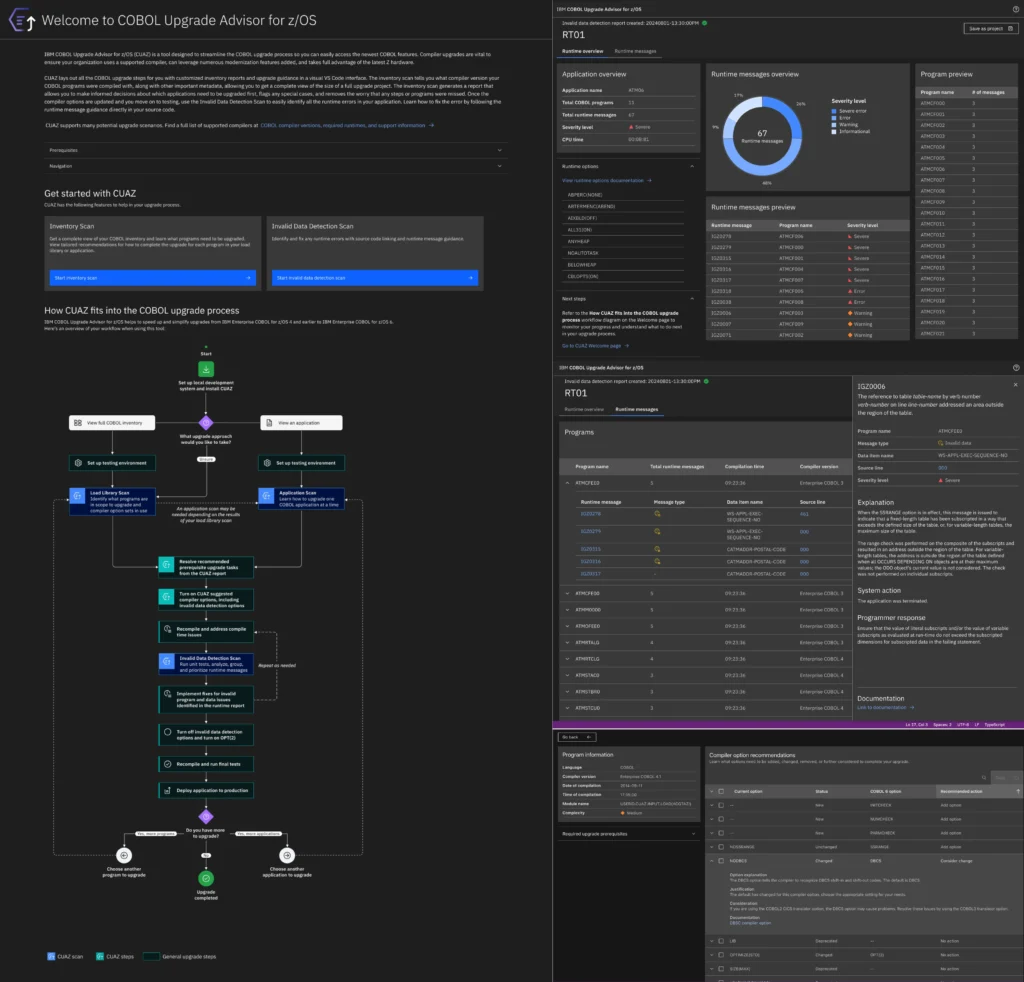The width and height of the screenshot is (1024, 982).
Task: Click message type icon in IGZ0278 row
Action: click(x=657, y=513)
